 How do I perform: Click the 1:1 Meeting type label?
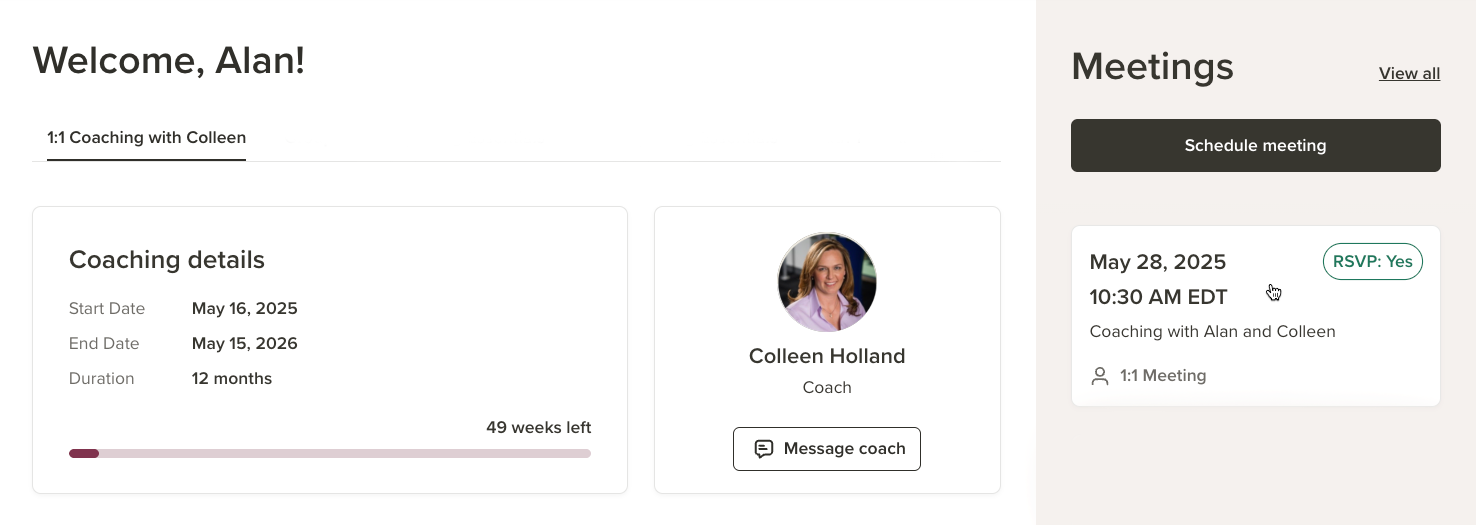pyautogui.click(x=1163, y=376)
